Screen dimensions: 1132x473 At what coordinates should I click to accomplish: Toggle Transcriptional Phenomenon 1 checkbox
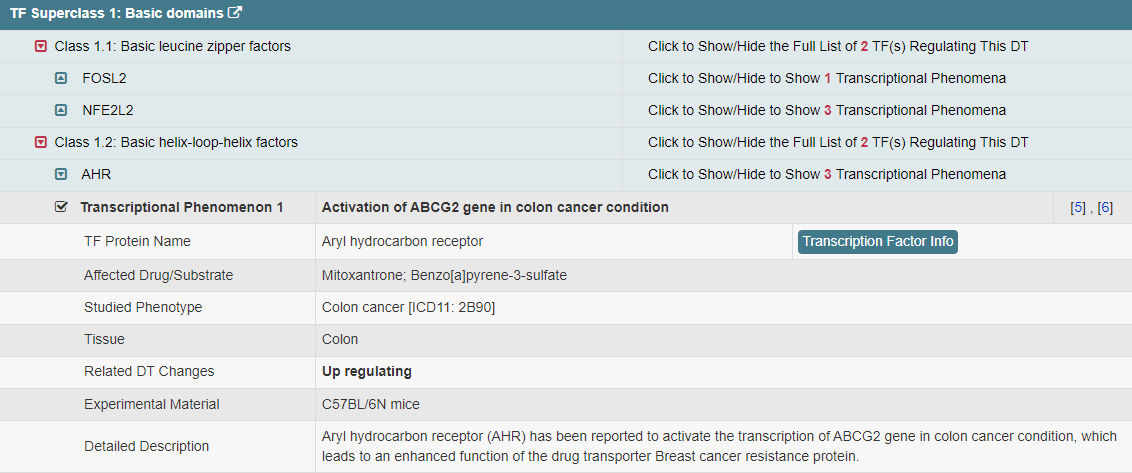coord(61,207)
